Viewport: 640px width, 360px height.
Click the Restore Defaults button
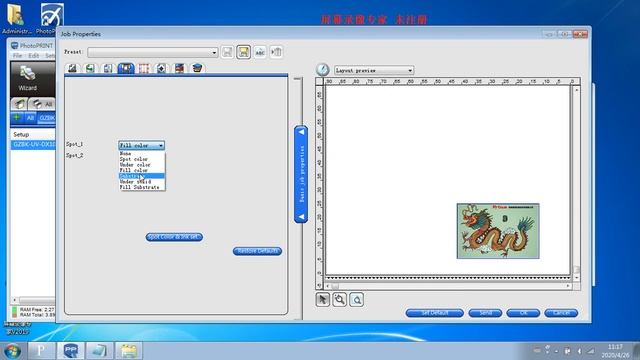point(258,251)
